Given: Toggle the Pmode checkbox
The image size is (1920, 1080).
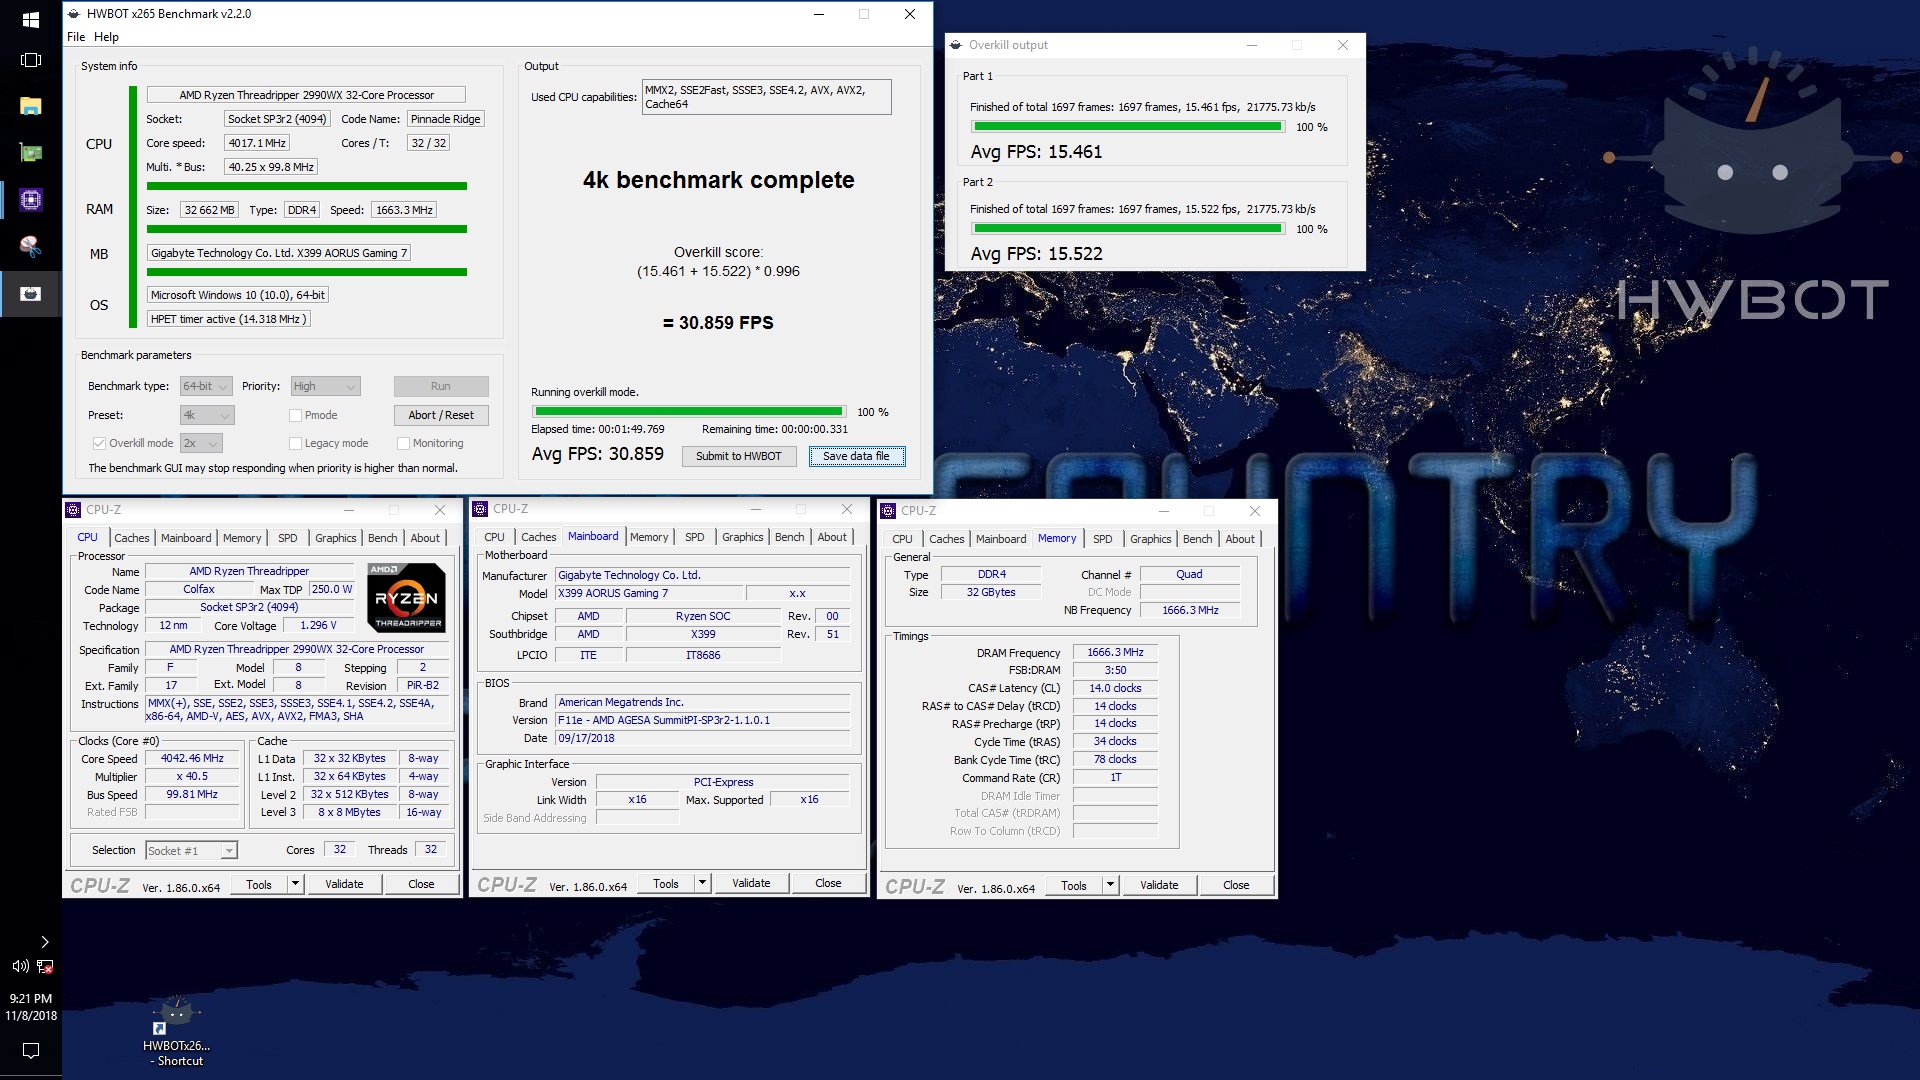Looking at the screenshot, I should (295, 415).
